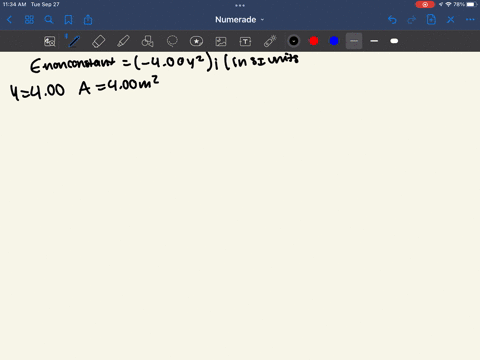The image size is (480, 360).
Task: Select the Highlighter tool
Action: [x=123, y=41]
